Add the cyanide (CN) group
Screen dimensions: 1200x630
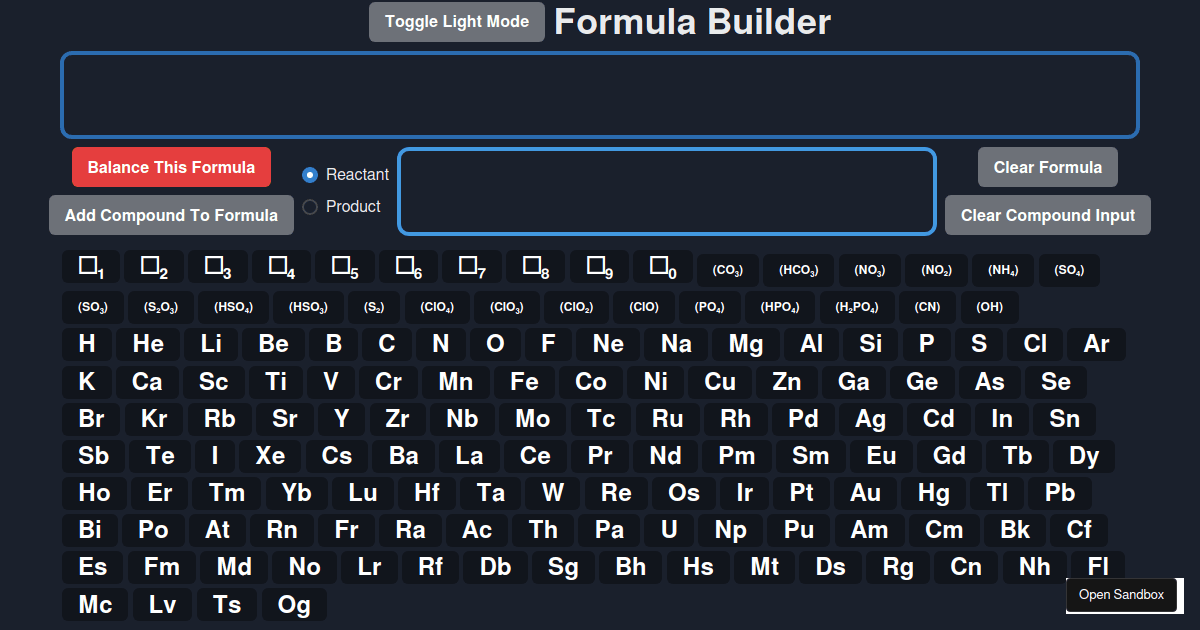[927, 307]
